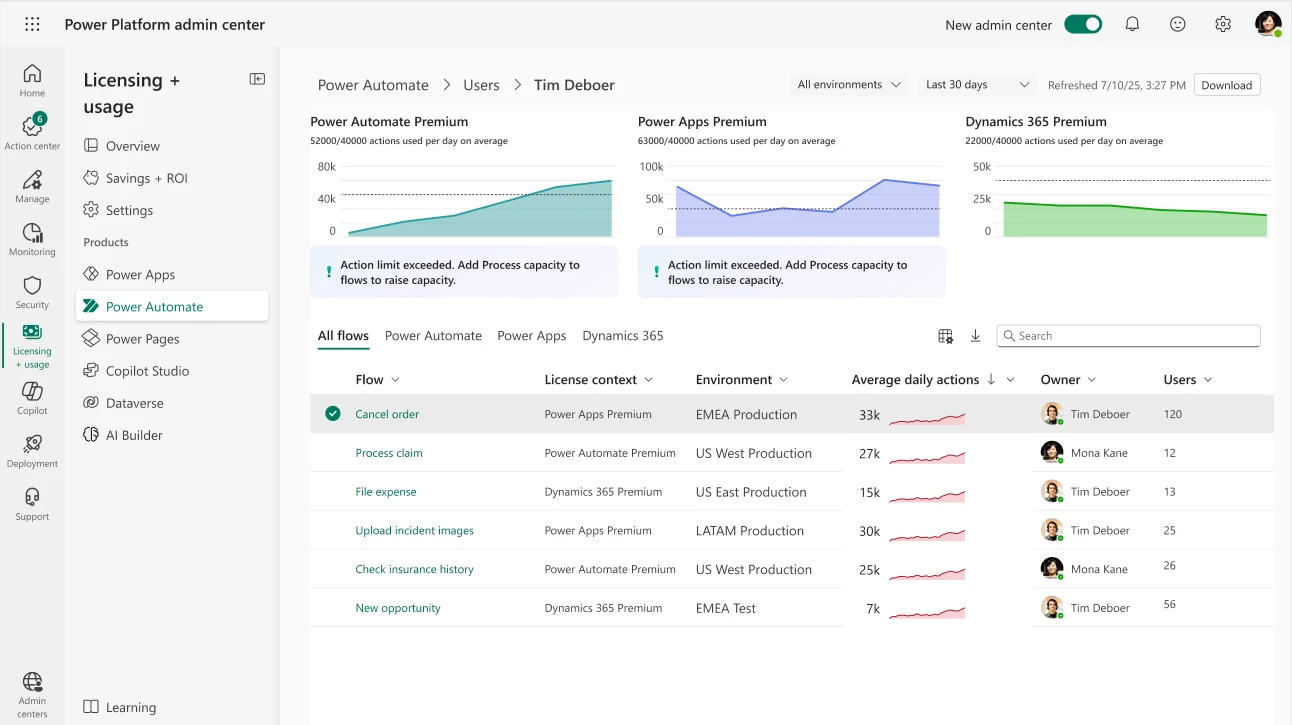Open the user profile avatar
The image size is (1292, 725).
(1268, 24)
